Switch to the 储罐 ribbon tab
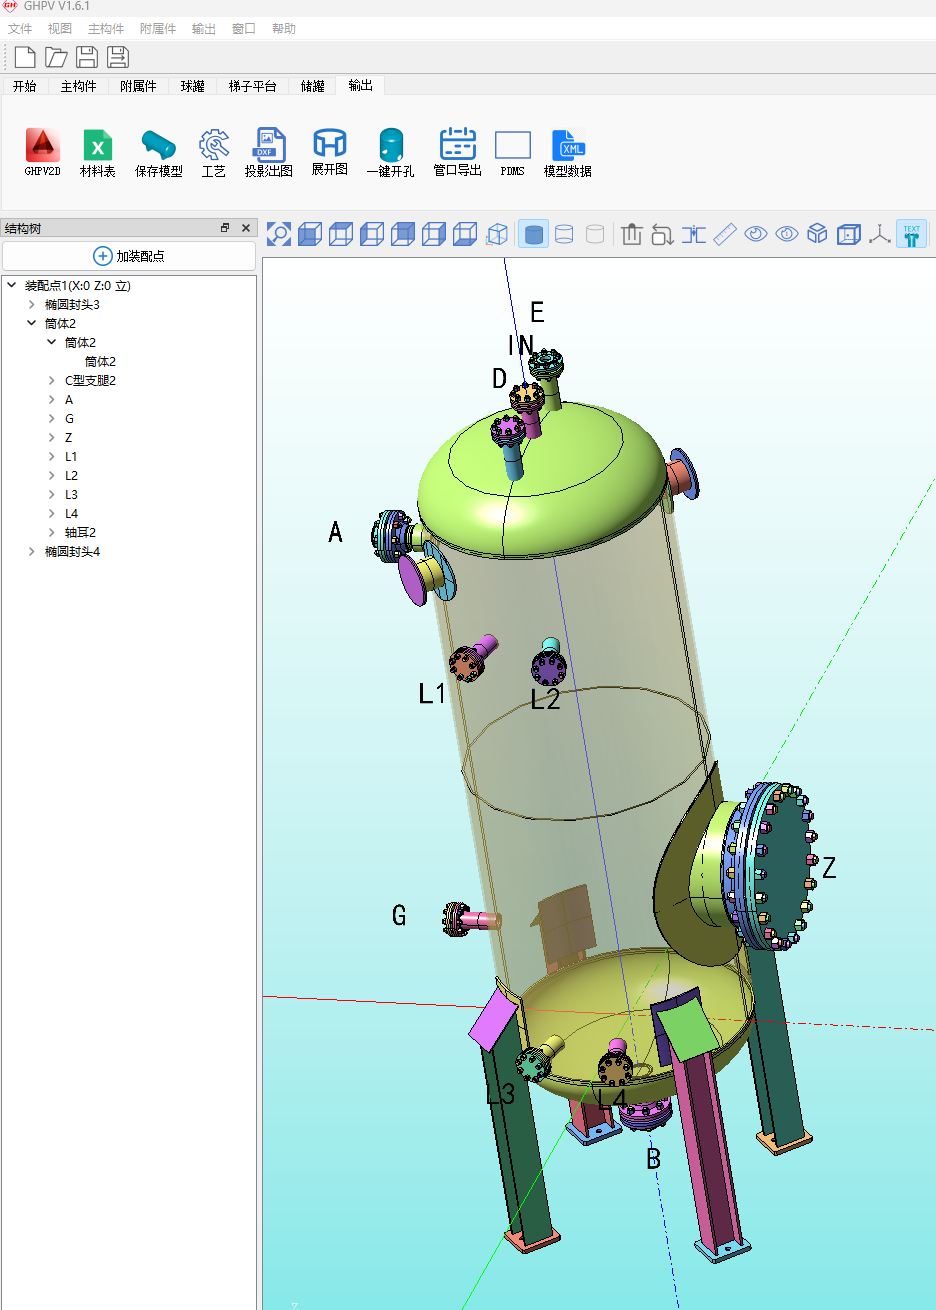The image size is (936, 1310). (313, 86)
